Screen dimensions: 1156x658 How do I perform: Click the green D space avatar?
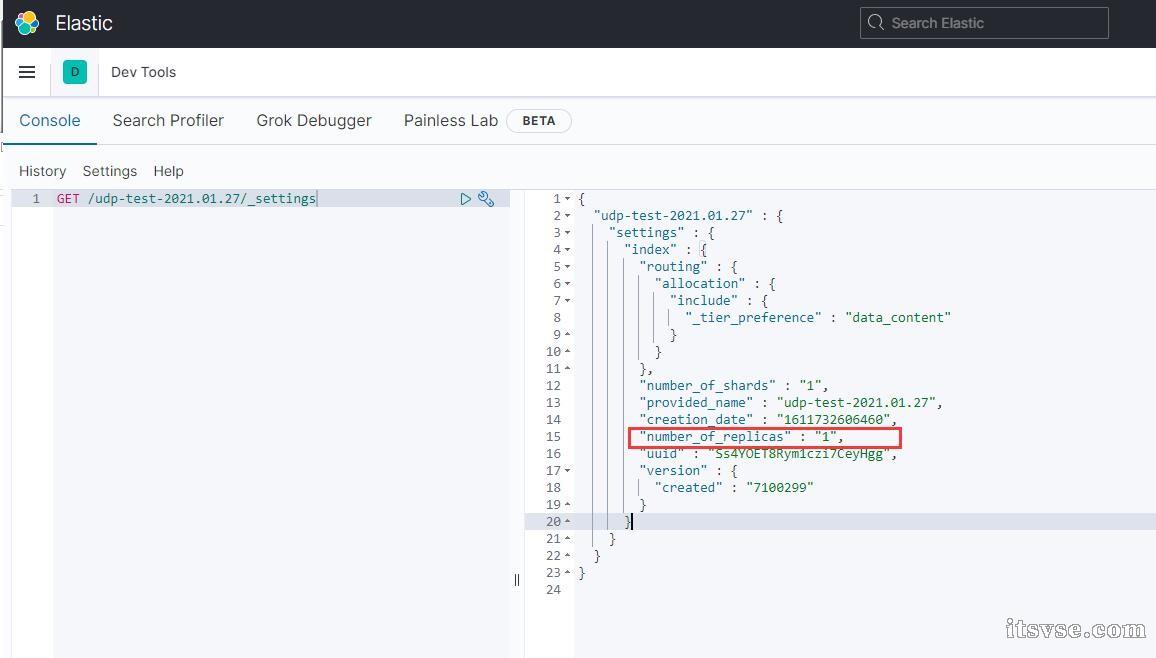(75, 72)
